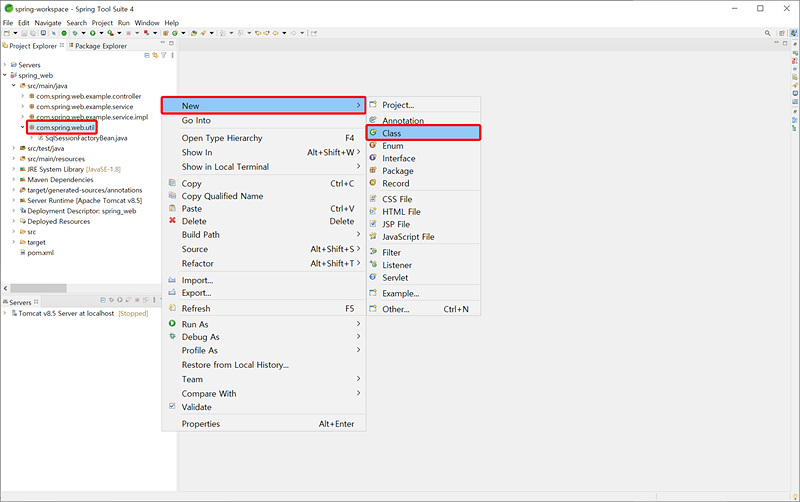Expand the Tomcat v8.5 Server entry

pyautogui.click(x=5, y=313)
